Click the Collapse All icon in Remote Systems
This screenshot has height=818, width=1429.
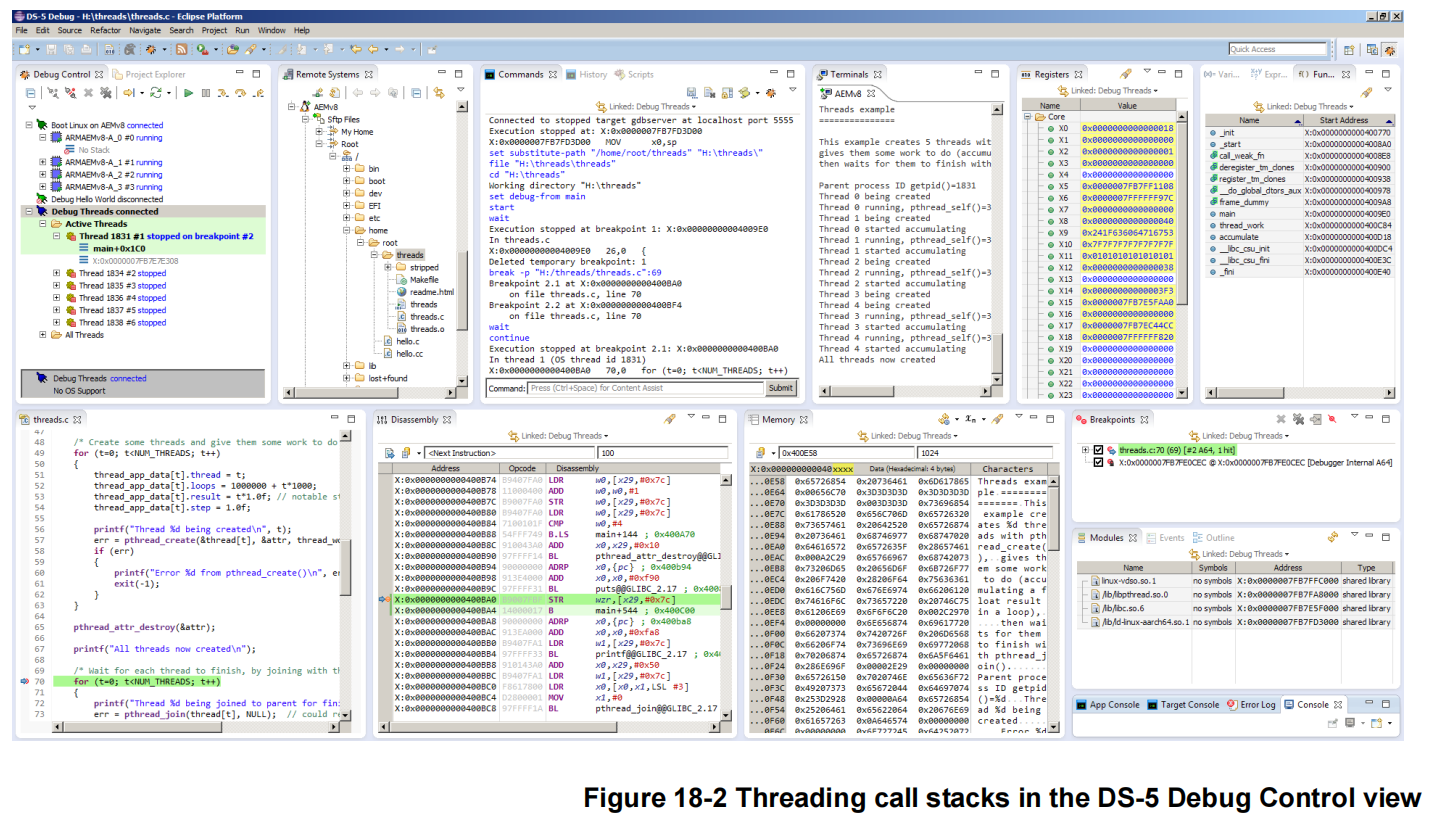[416, 93]
